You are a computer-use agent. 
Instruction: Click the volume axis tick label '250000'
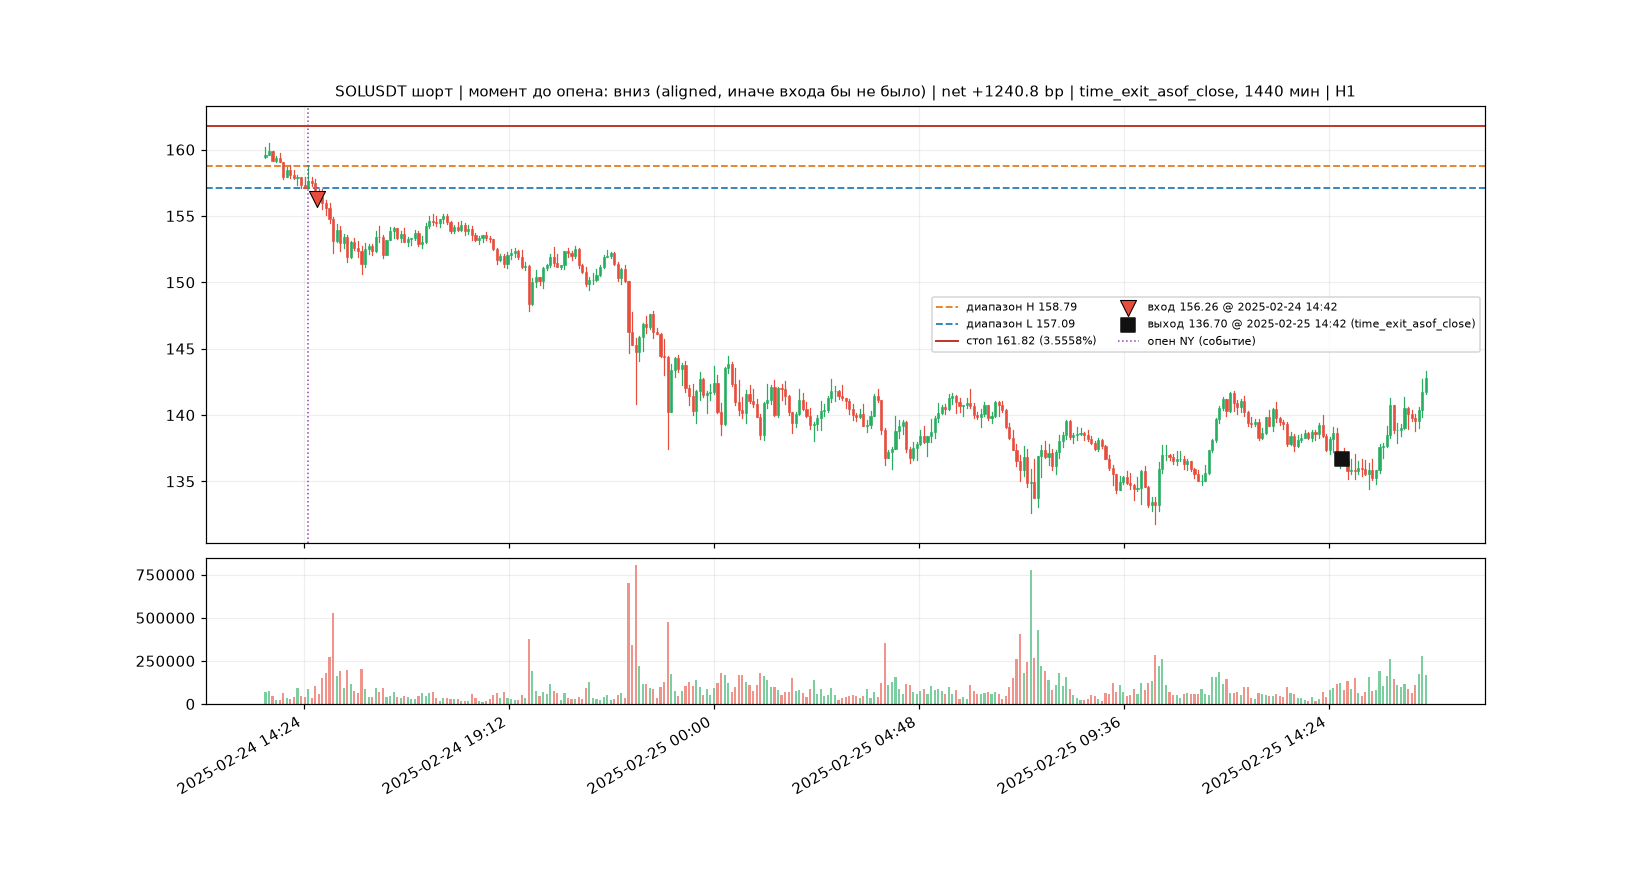[x=166, y=662]
